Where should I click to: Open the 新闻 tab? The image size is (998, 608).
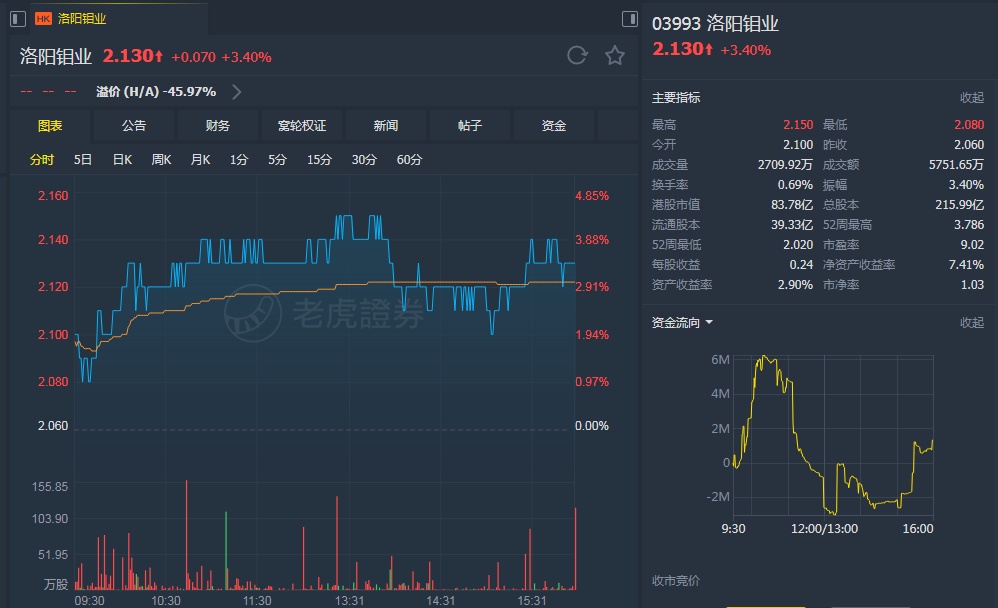[386, 125]
